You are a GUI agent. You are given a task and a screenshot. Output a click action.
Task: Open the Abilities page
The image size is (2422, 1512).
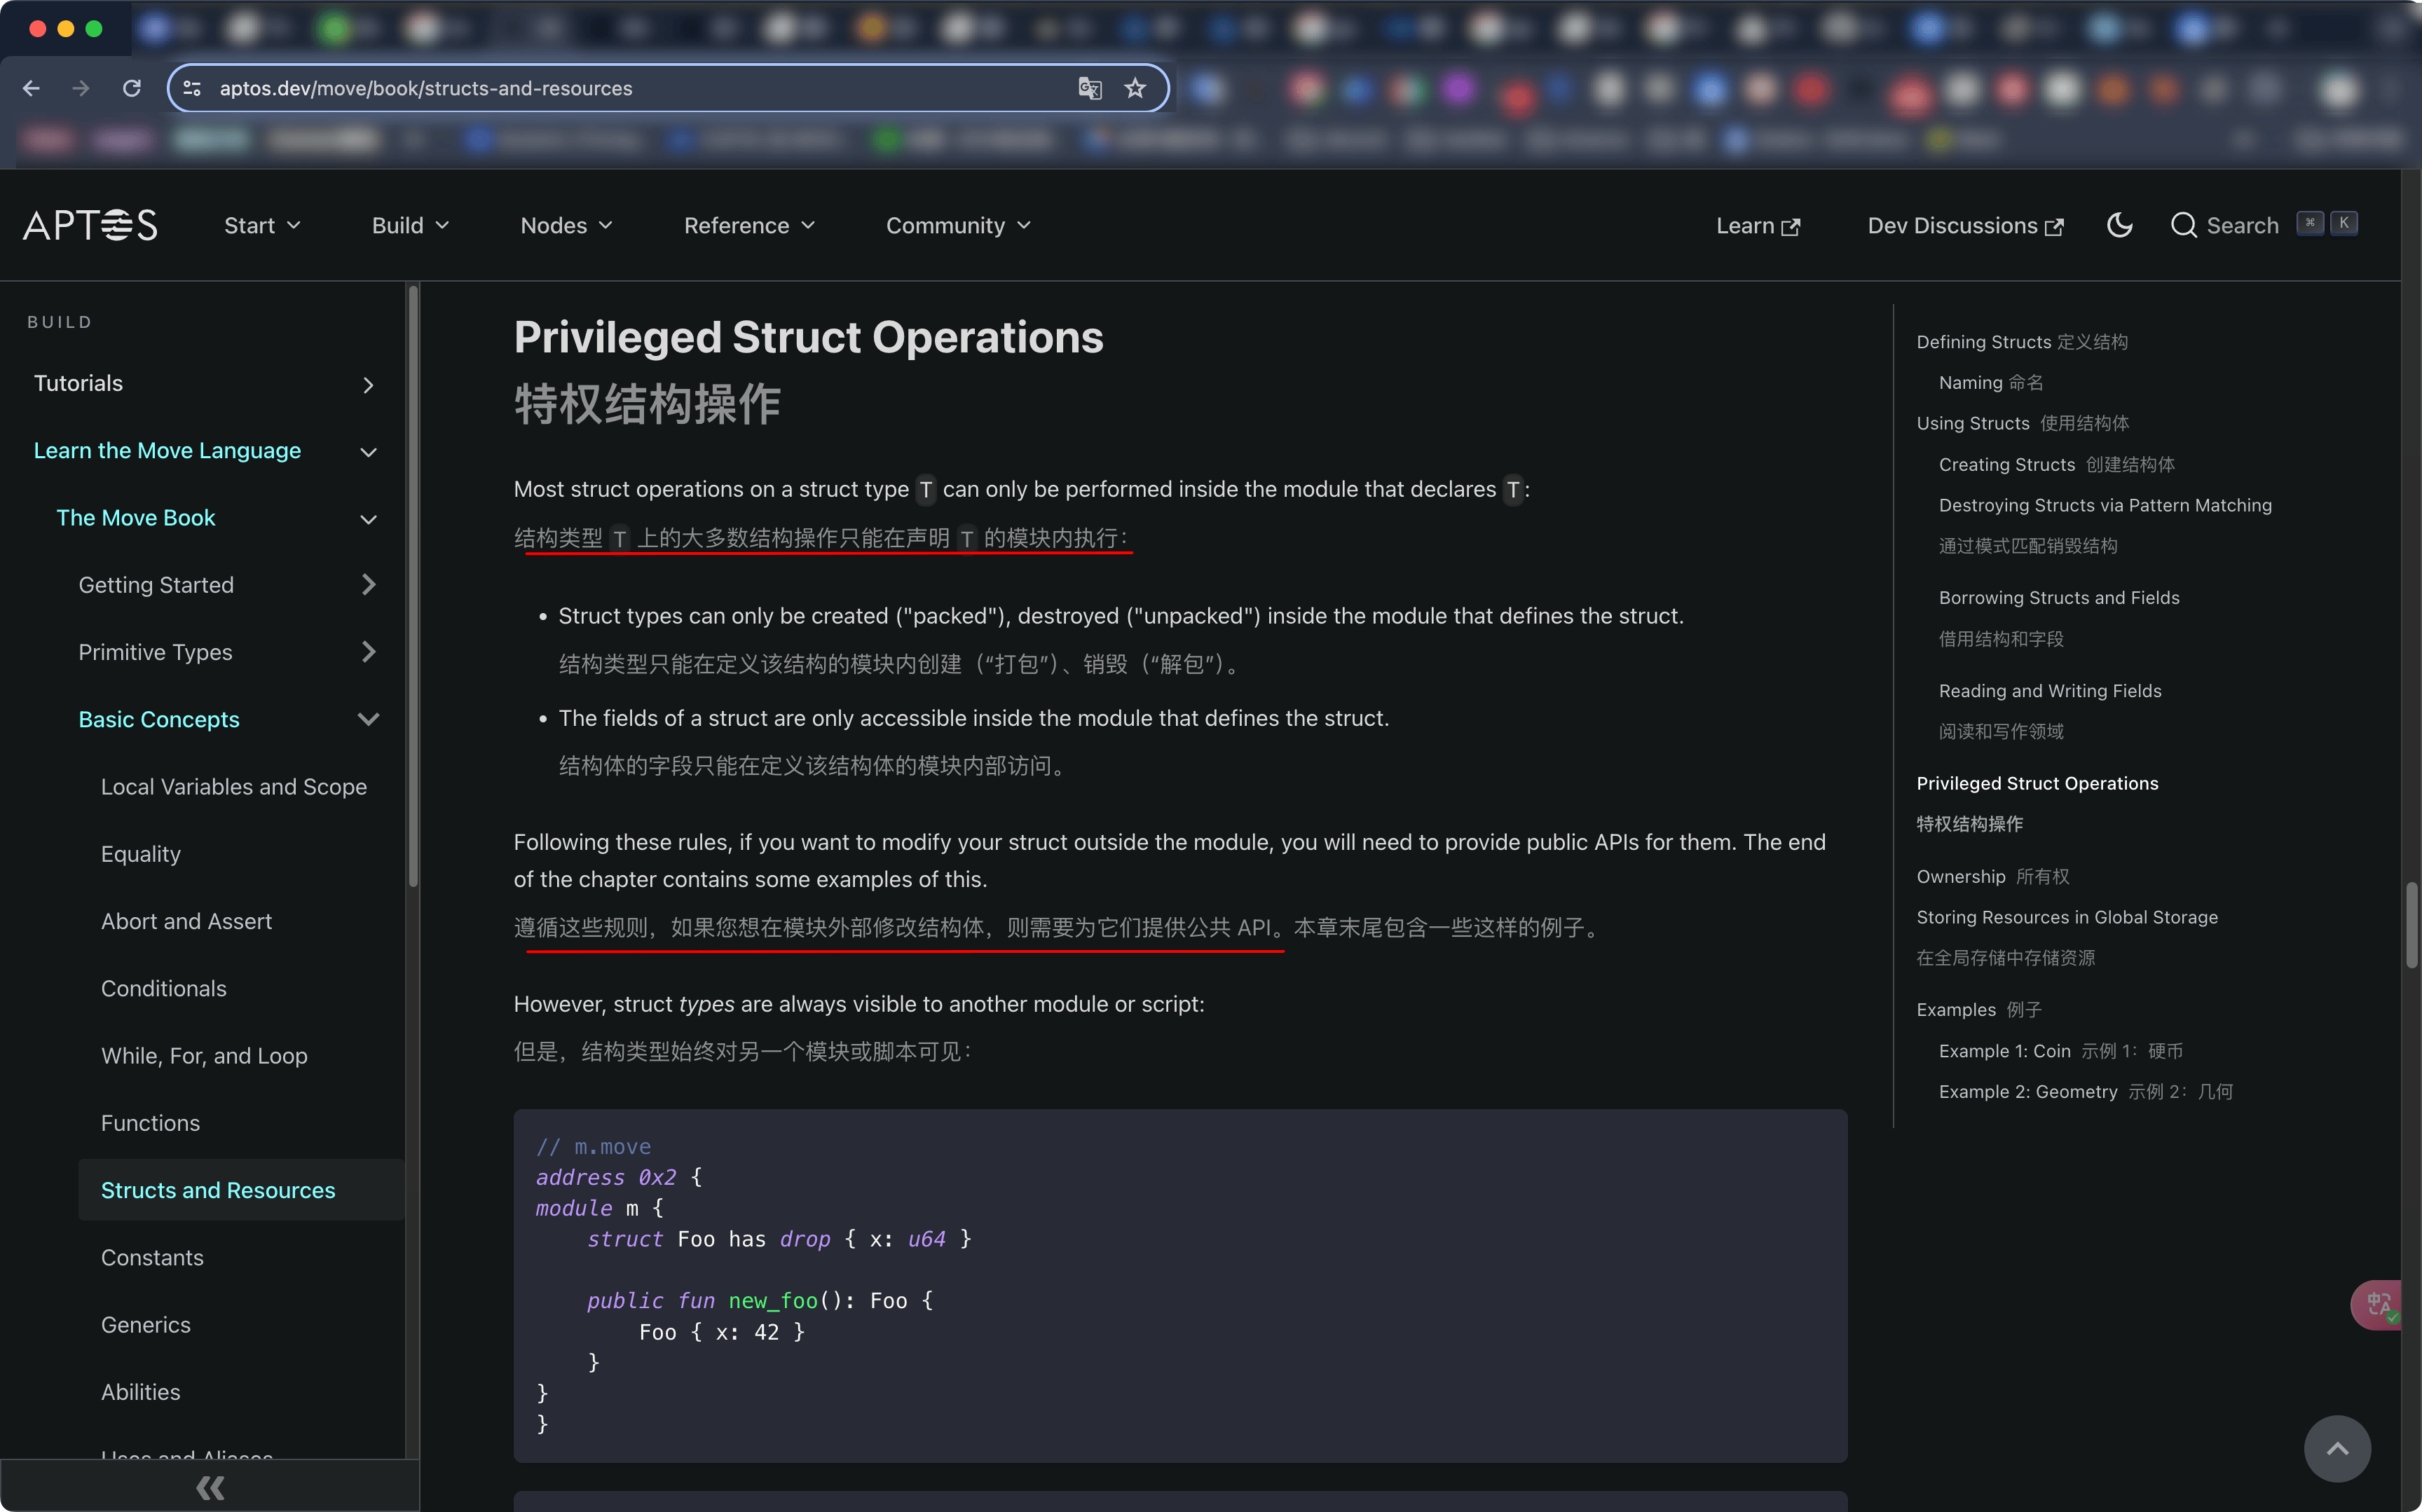[140, 1391]
